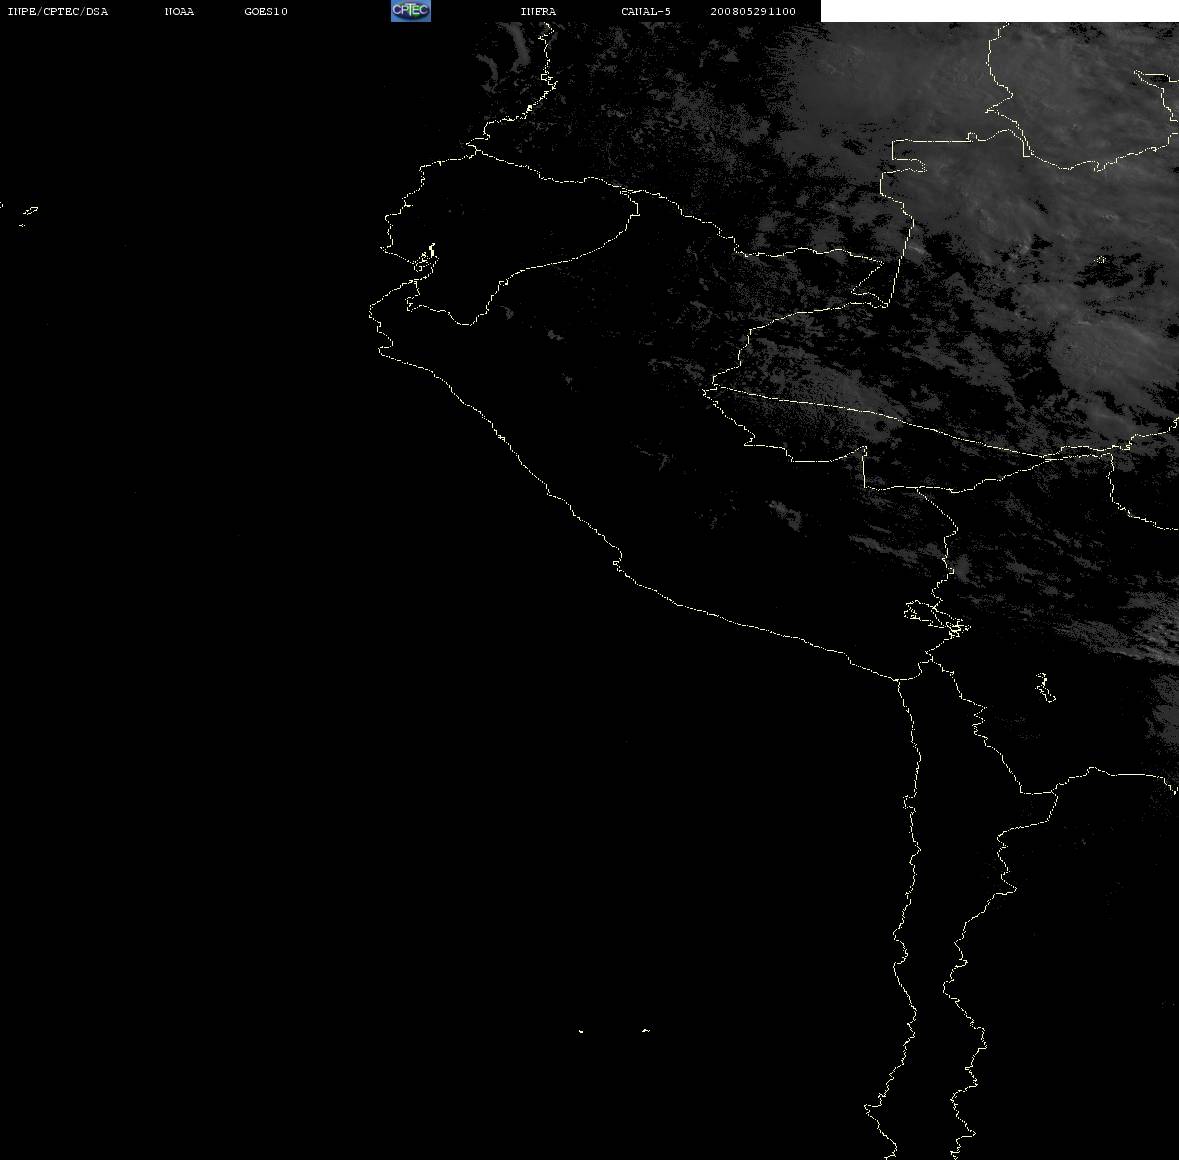Click the CPTEC logo in header
The height and width of the screenshot is (1160, 1179).
tap(411, 11)
